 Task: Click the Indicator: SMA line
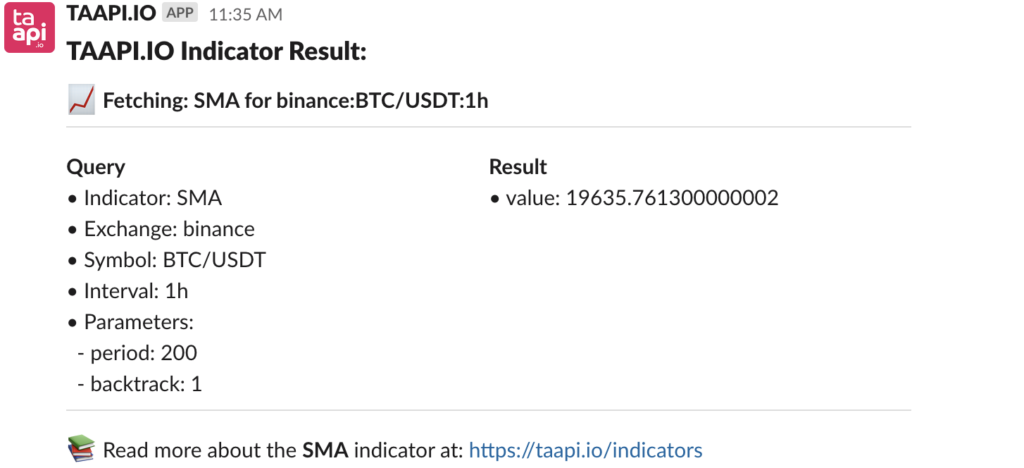tap(144, 198)
